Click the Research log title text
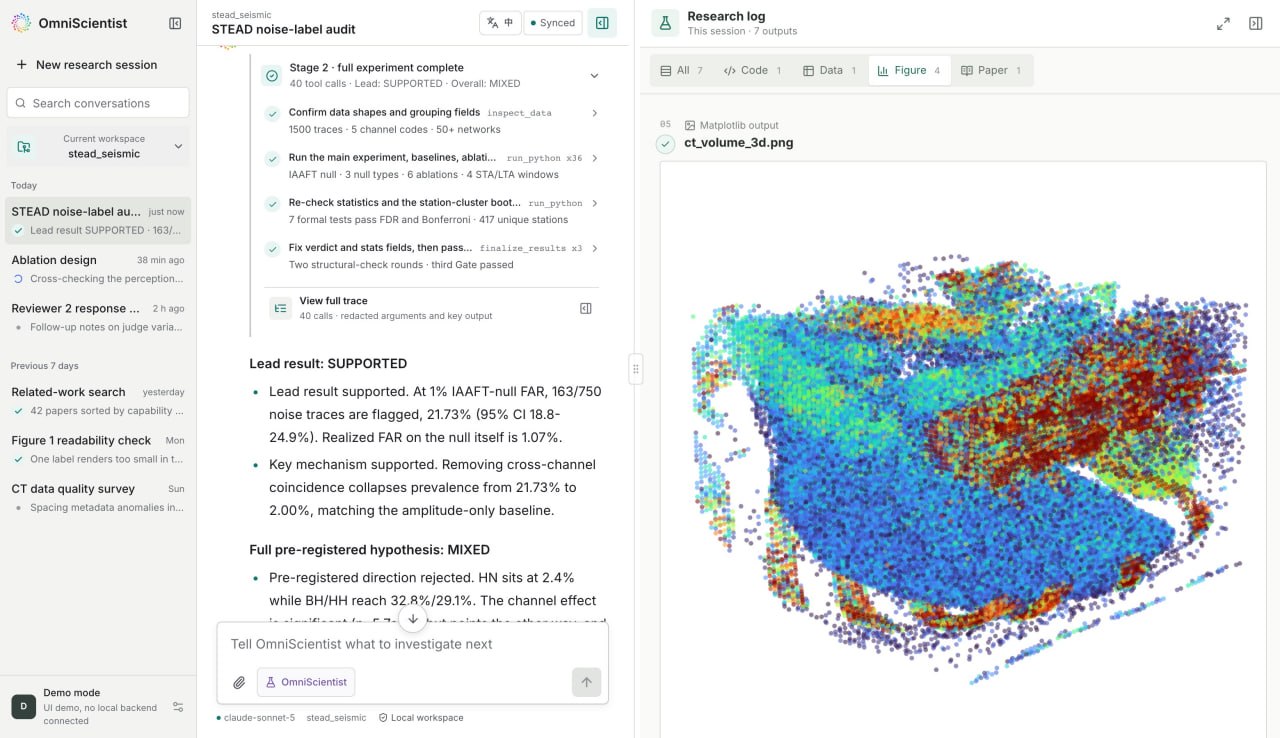This screenshot has width=1280, height=738. click(727, 16)
